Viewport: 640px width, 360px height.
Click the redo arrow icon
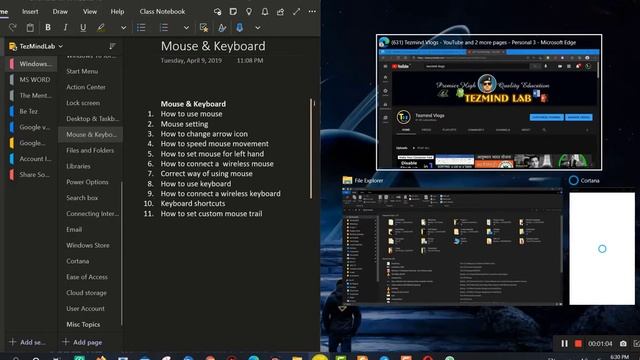(x=13, y=27)
